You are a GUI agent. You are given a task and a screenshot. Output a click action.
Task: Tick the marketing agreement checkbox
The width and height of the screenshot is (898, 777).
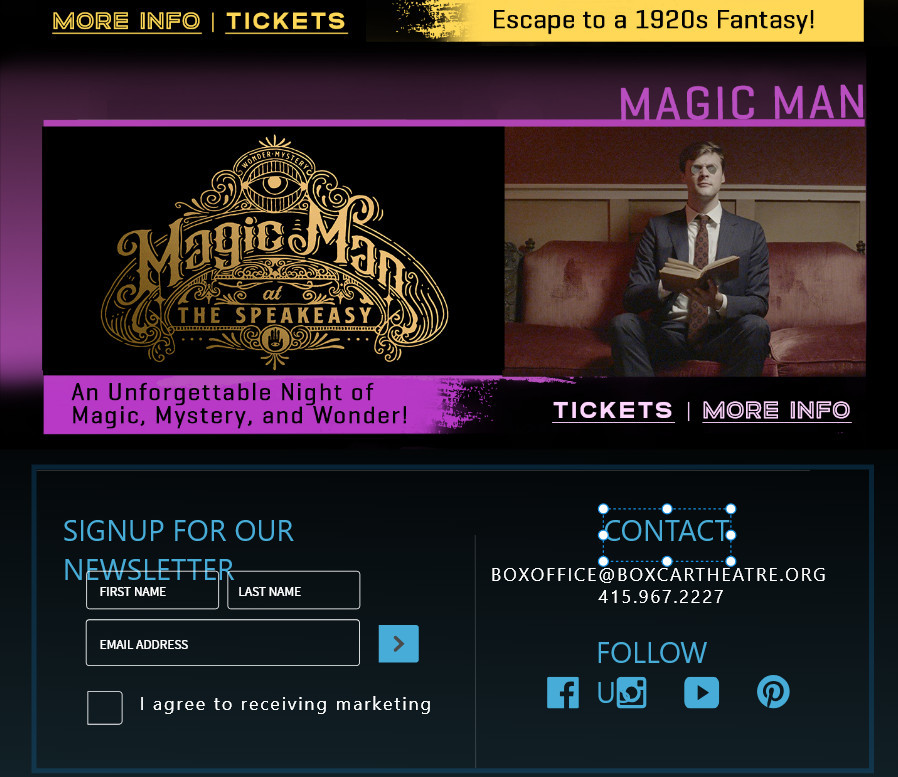105,708
